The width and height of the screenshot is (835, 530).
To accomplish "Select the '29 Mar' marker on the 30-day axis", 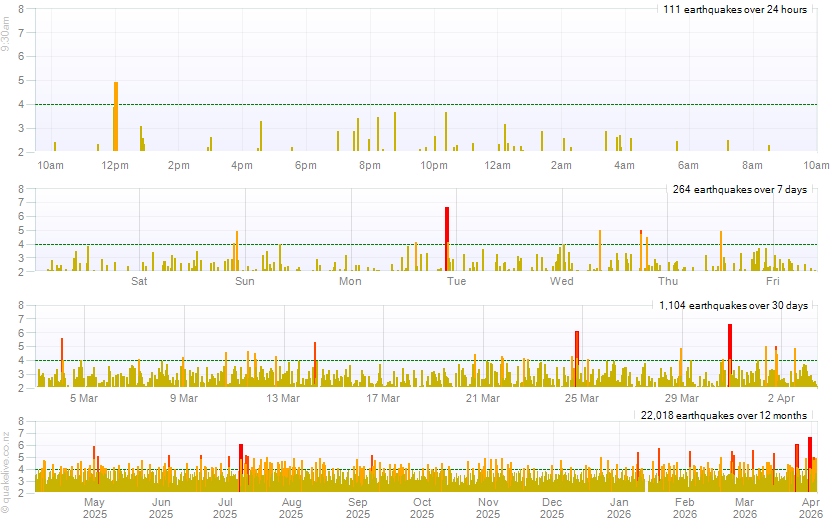I will tap(682, 398).
